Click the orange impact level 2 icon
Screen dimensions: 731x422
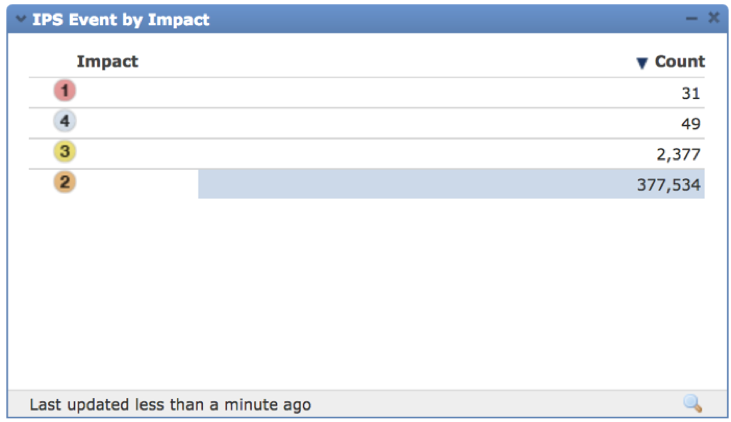(65, 183)
